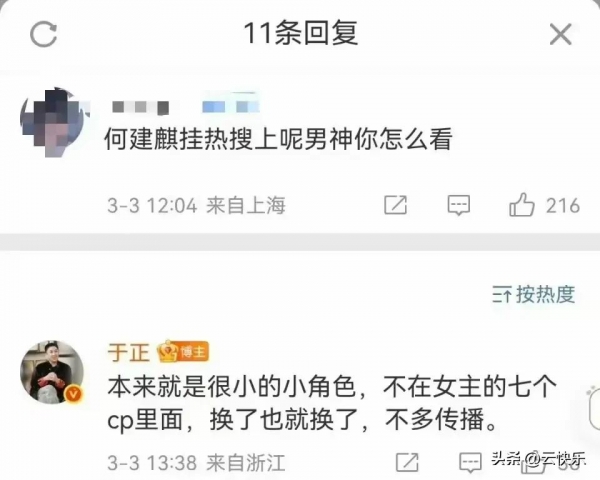Forward 于正's reply using the share icon
This screenshot has height=480, width=600.
pos(407,462)
